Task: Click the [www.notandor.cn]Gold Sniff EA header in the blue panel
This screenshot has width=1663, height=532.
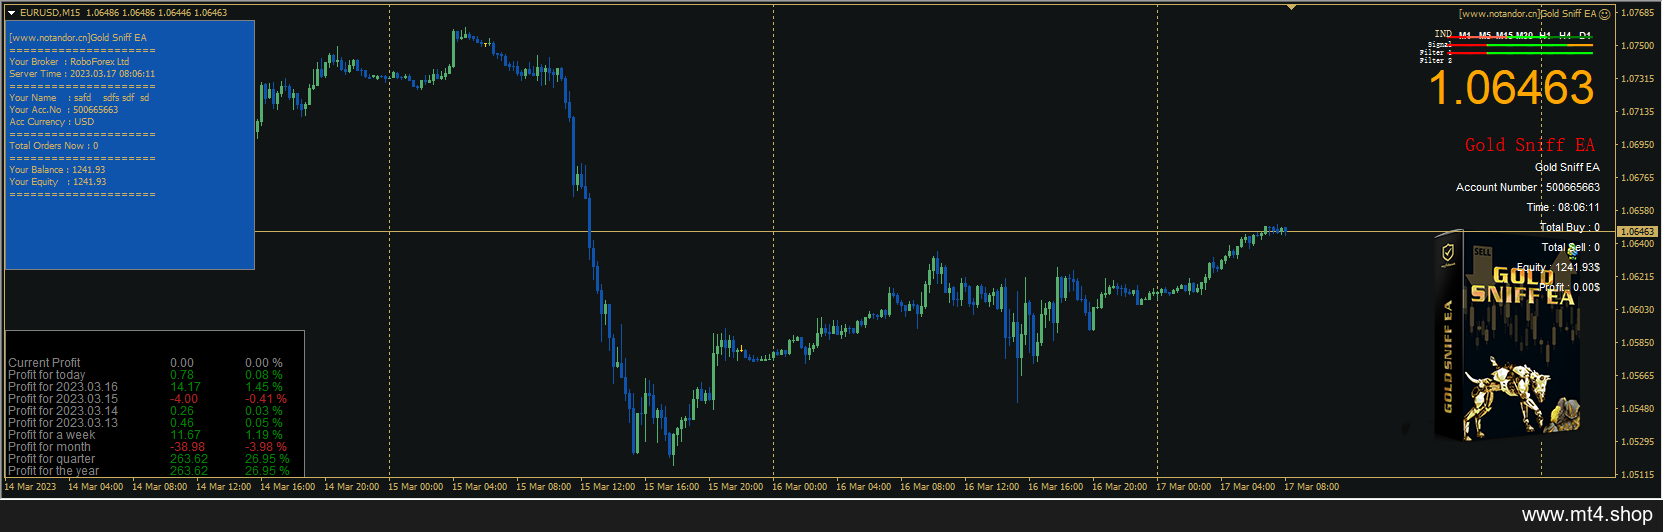Action: point(78,38)
